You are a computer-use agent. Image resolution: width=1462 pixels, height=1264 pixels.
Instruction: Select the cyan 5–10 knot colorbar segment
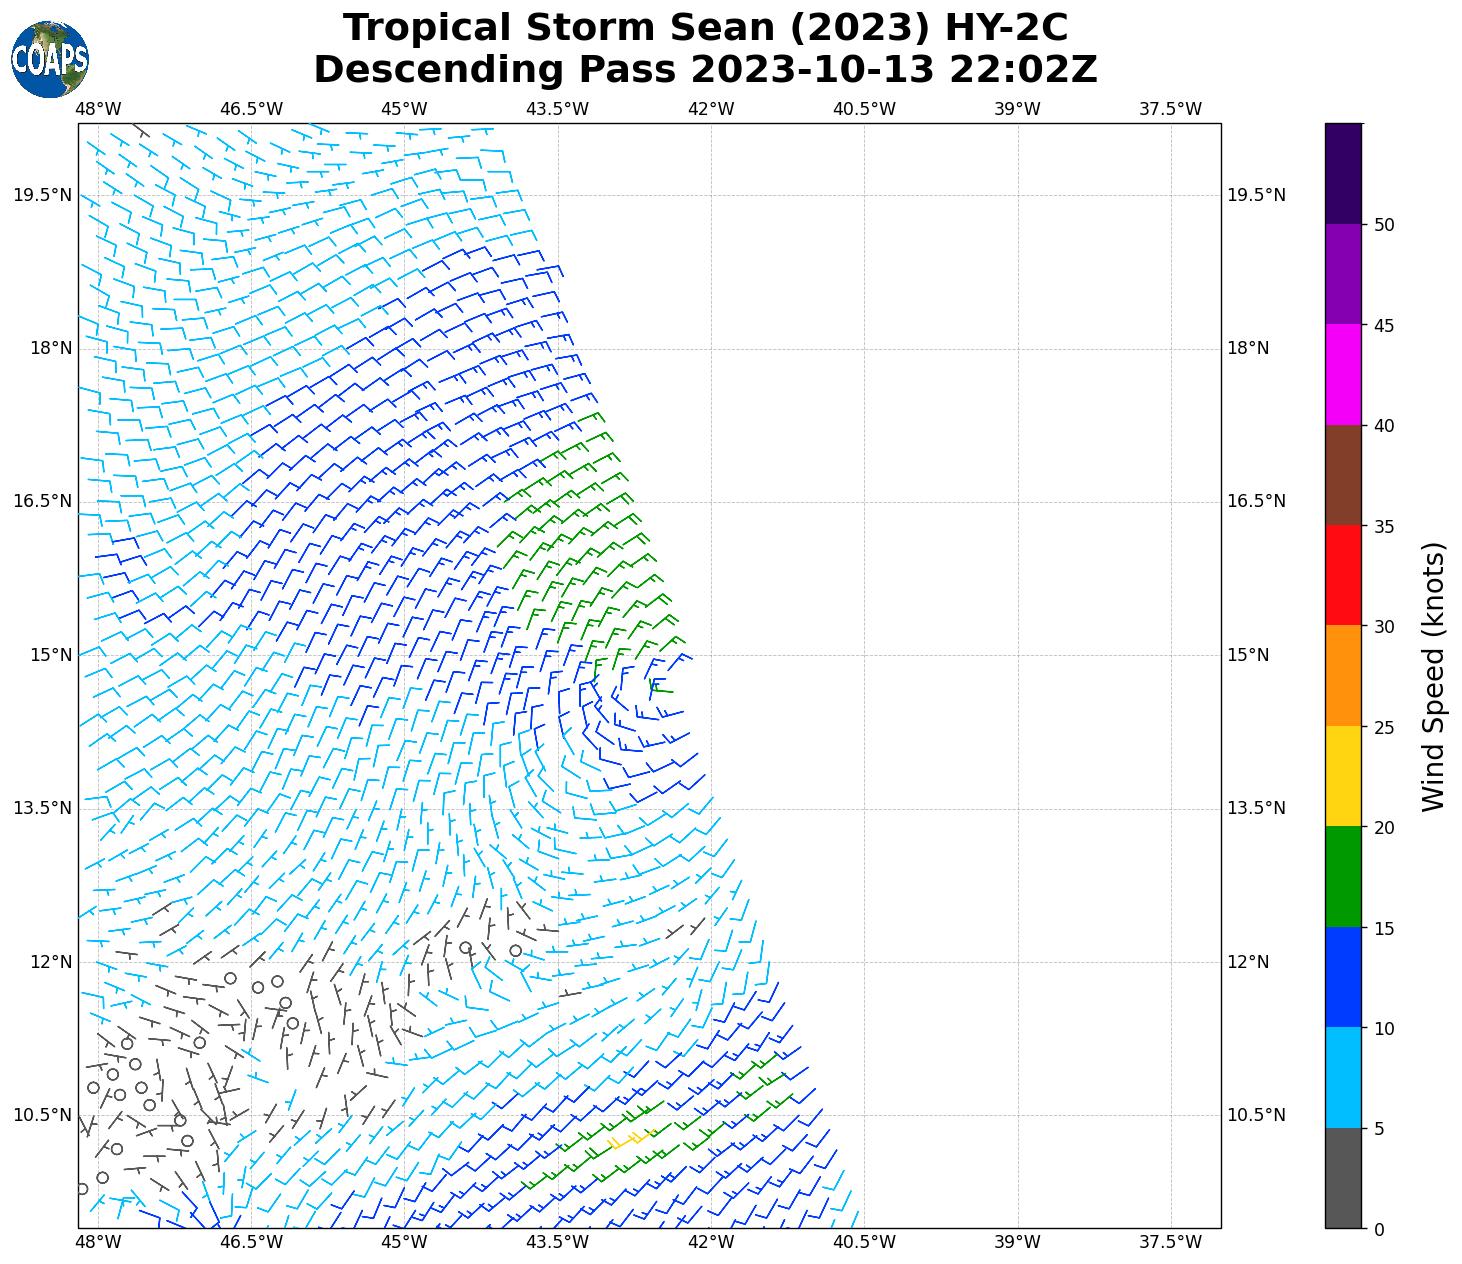coord(1342,1077)
